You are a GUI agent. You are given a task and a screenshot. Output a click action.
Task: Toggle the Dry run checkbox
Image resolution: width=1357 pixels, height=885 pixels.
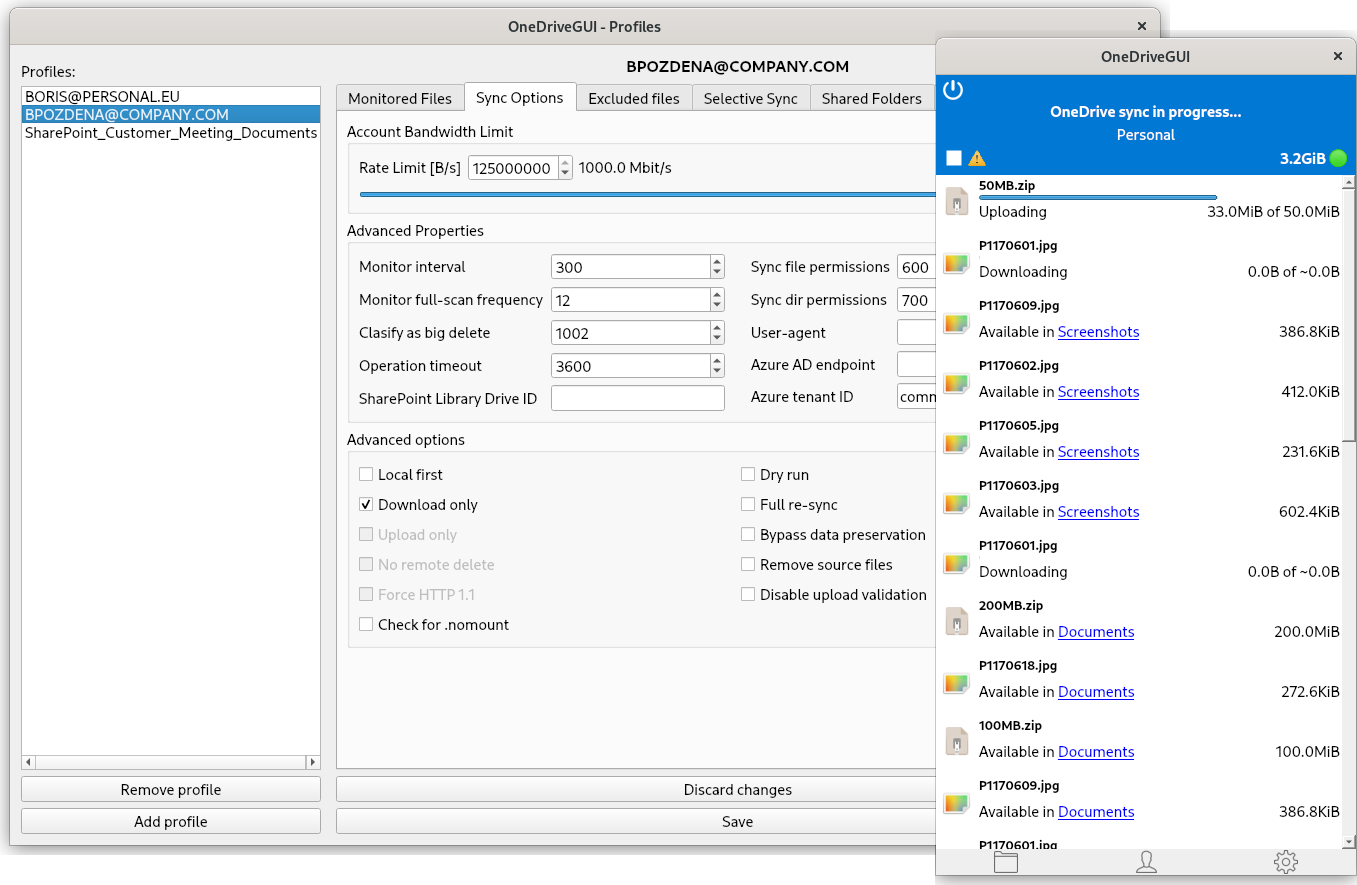[748, 474]
